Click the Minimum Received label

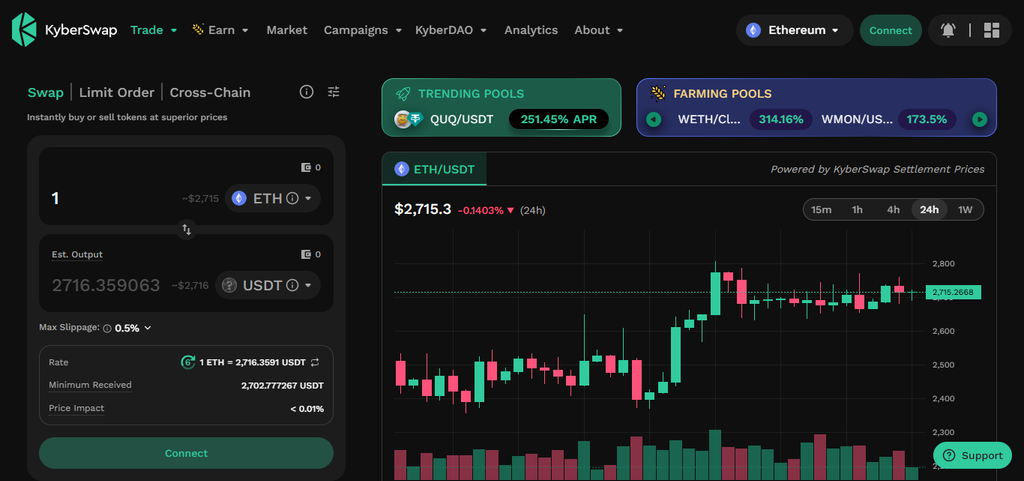(x=90, y=385)
